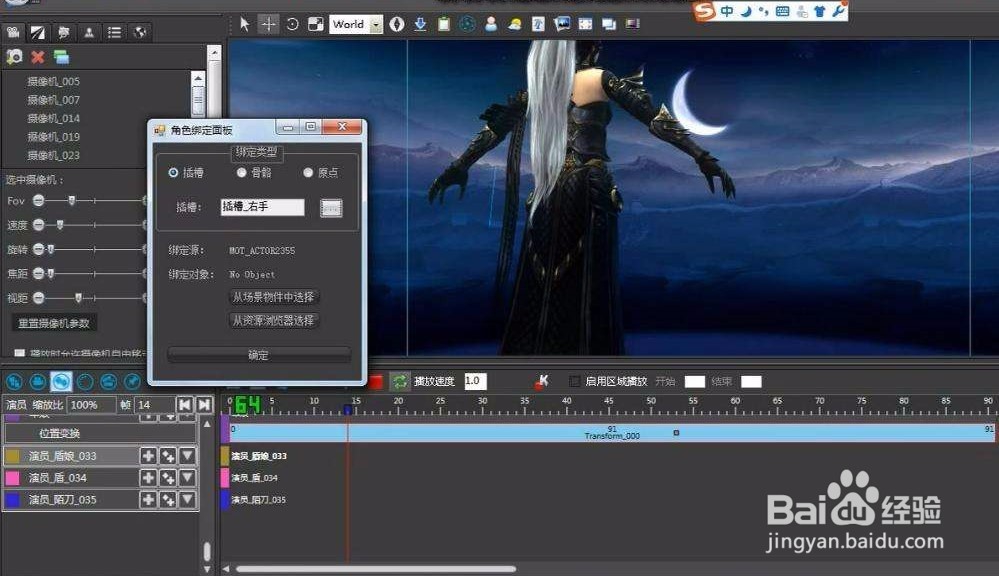Click the stacked blue-green windows icon
The width and height of the screenshot is (999, 576).
point(62,57)
